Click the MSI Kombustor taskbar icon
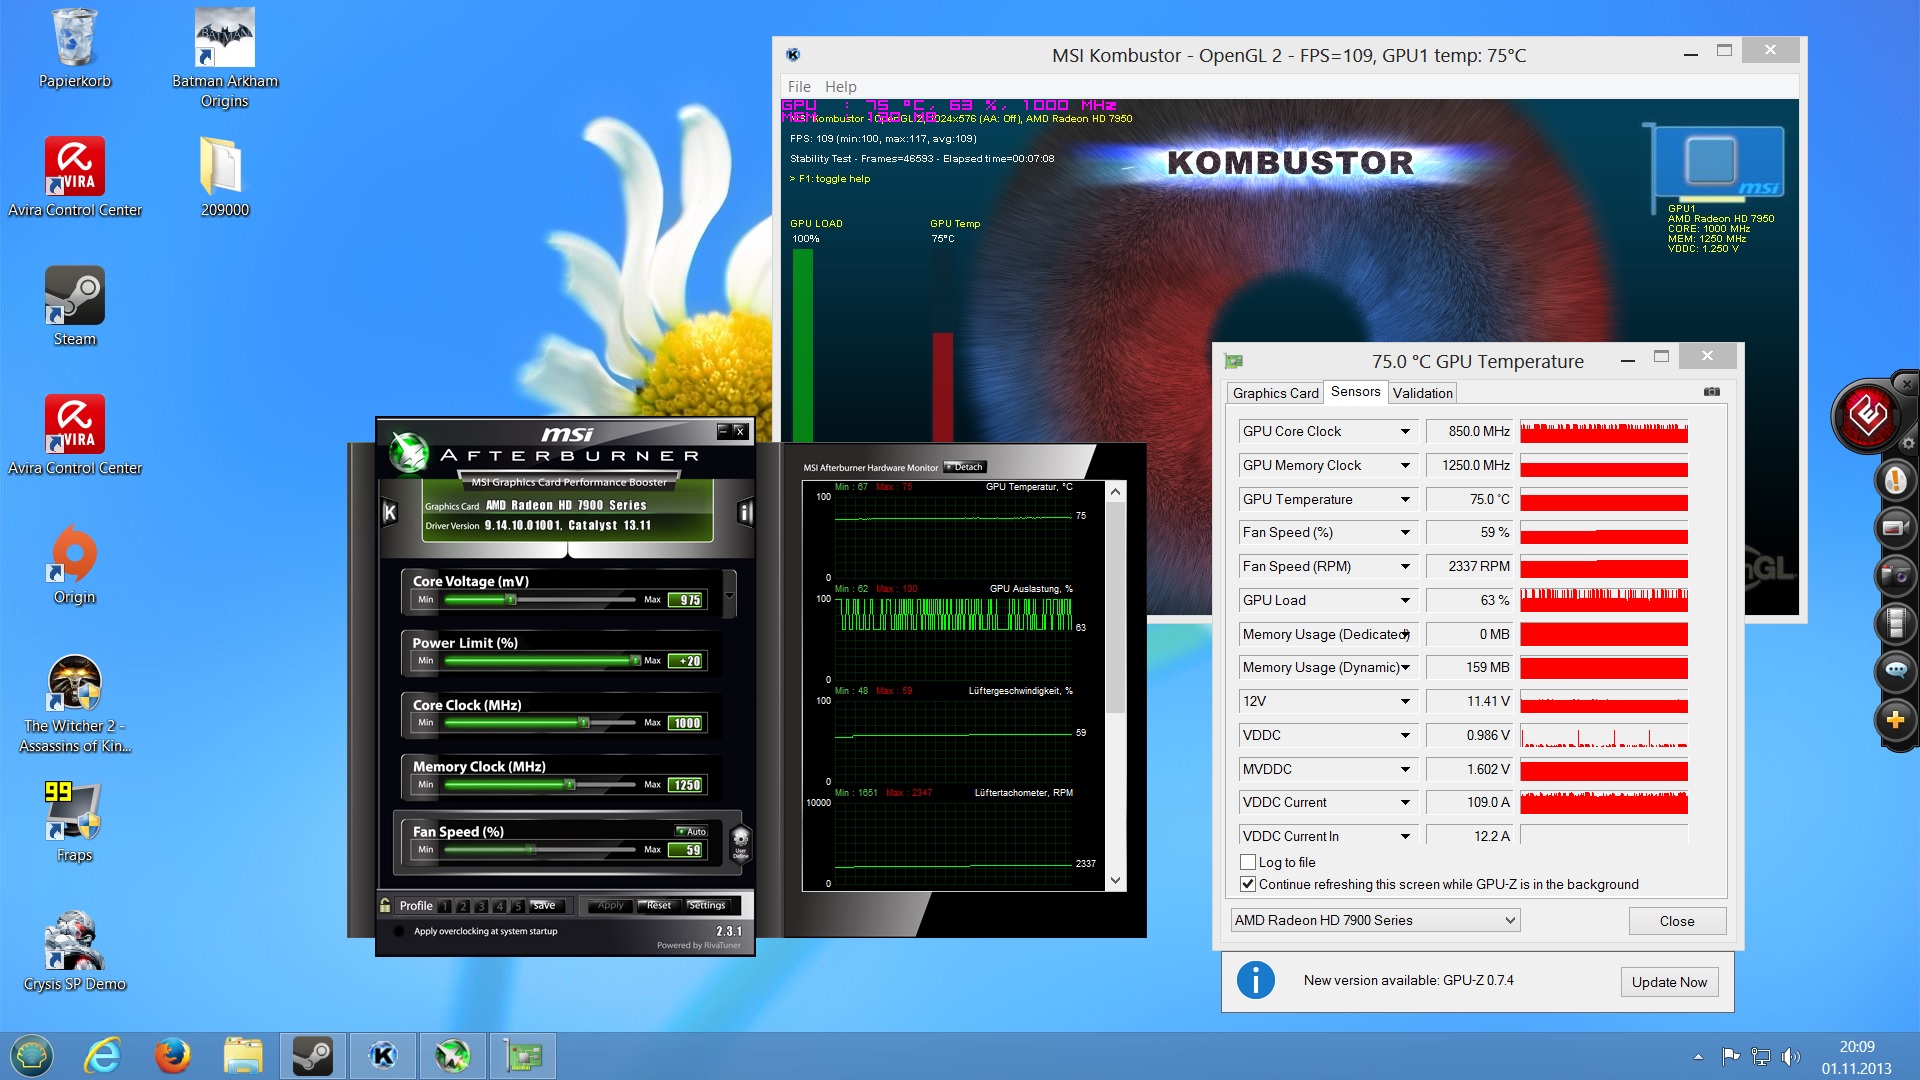Image resolution: width=1920 pixels, height=1080 pixels. [x=383, y=1056]
